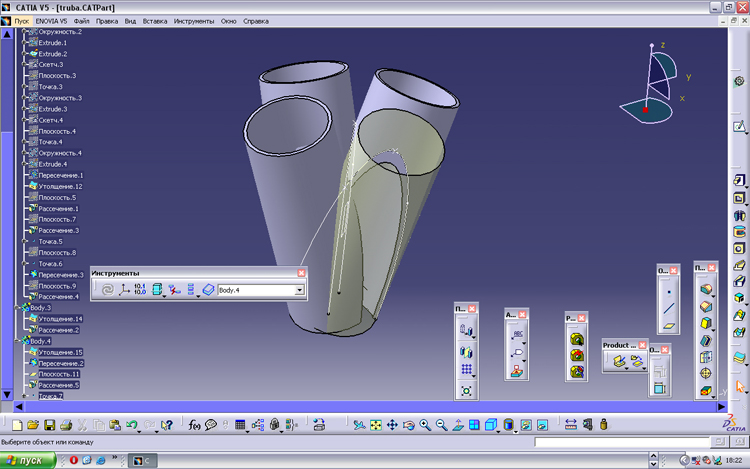Image resolution: width=750 pixels, height=469 pixels.
Task: Click the Line tool in floating toolbar
Action: pos(668,310)
